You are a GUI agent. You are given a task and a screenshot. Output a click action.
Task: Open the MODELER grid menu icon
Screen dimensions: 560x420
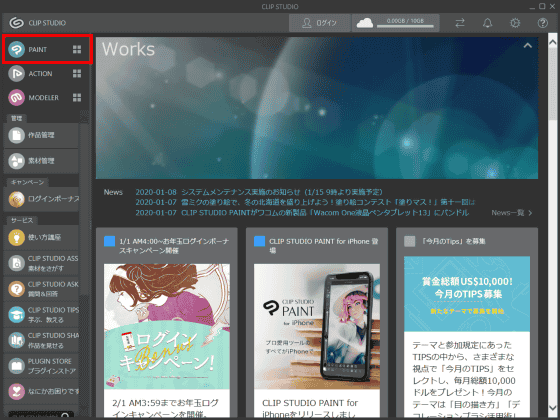[77, 98]
